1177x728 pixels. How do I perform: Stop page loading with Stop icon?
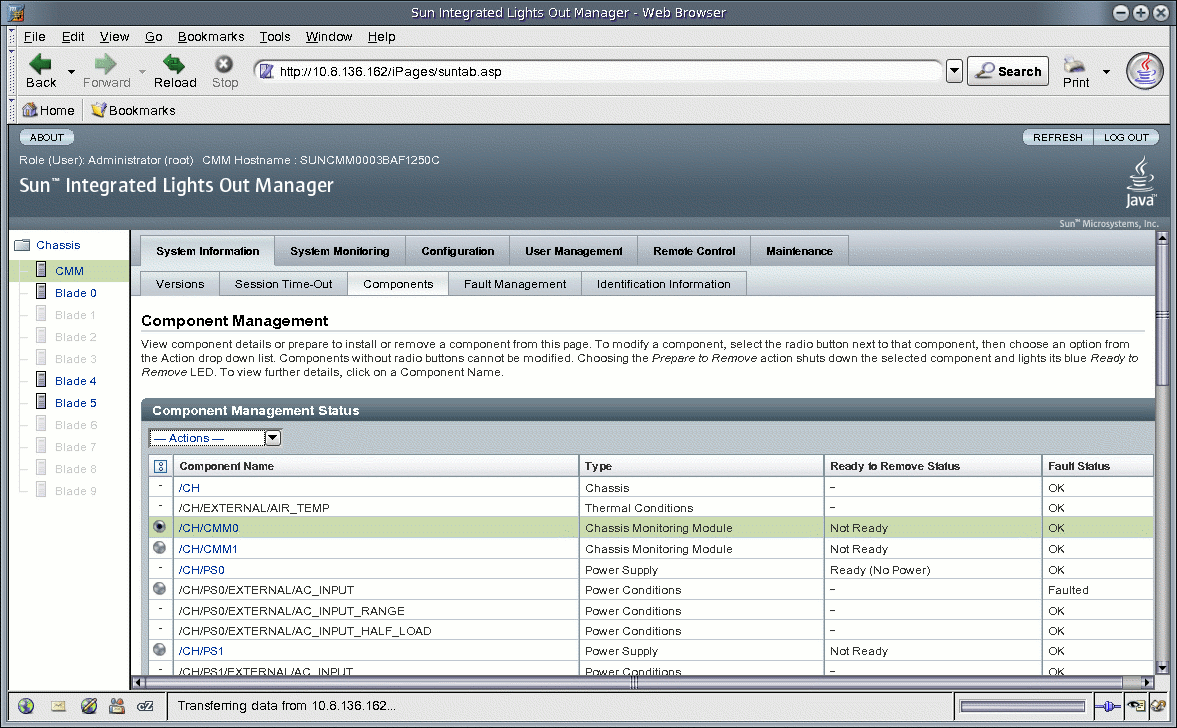(224, 65)
